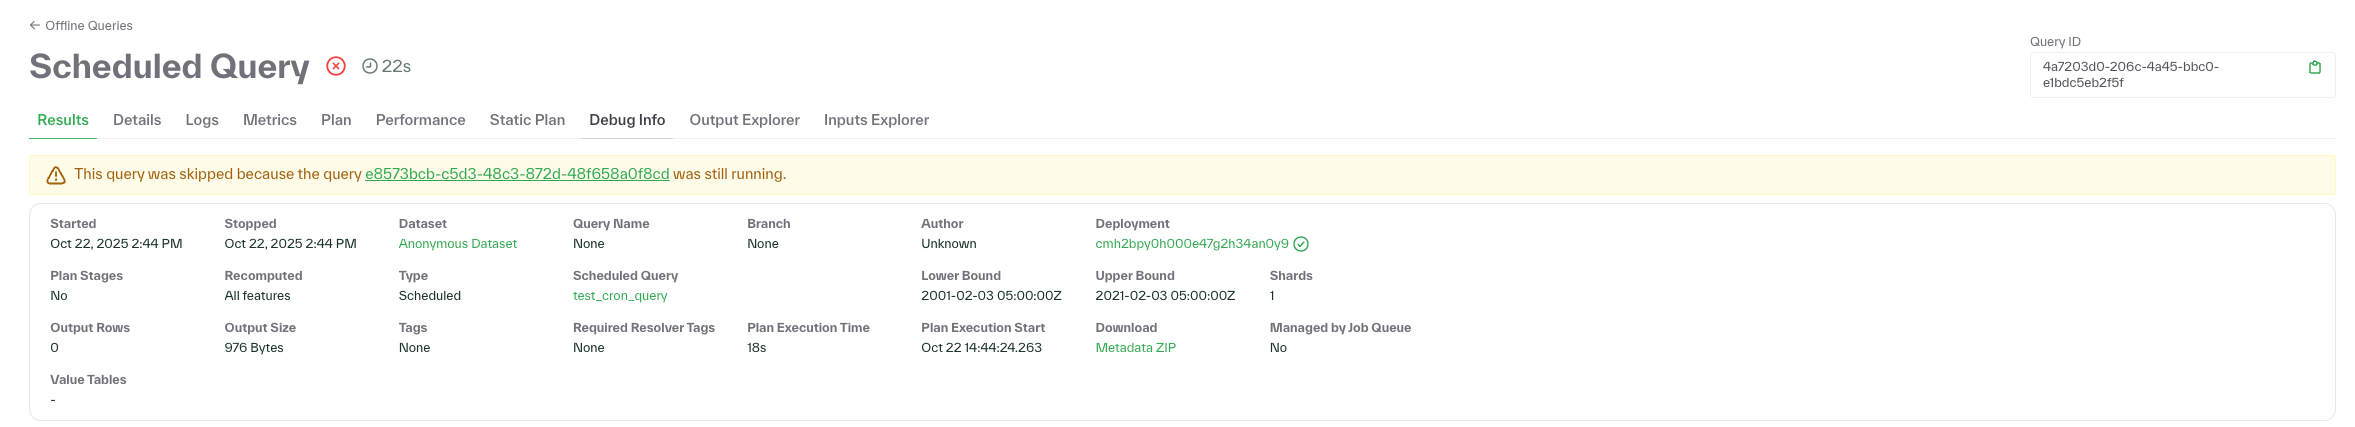Copy the Query ID with clipboard icon
The height and width of the screenshot is (427, 2355).
pos(2314,67)
